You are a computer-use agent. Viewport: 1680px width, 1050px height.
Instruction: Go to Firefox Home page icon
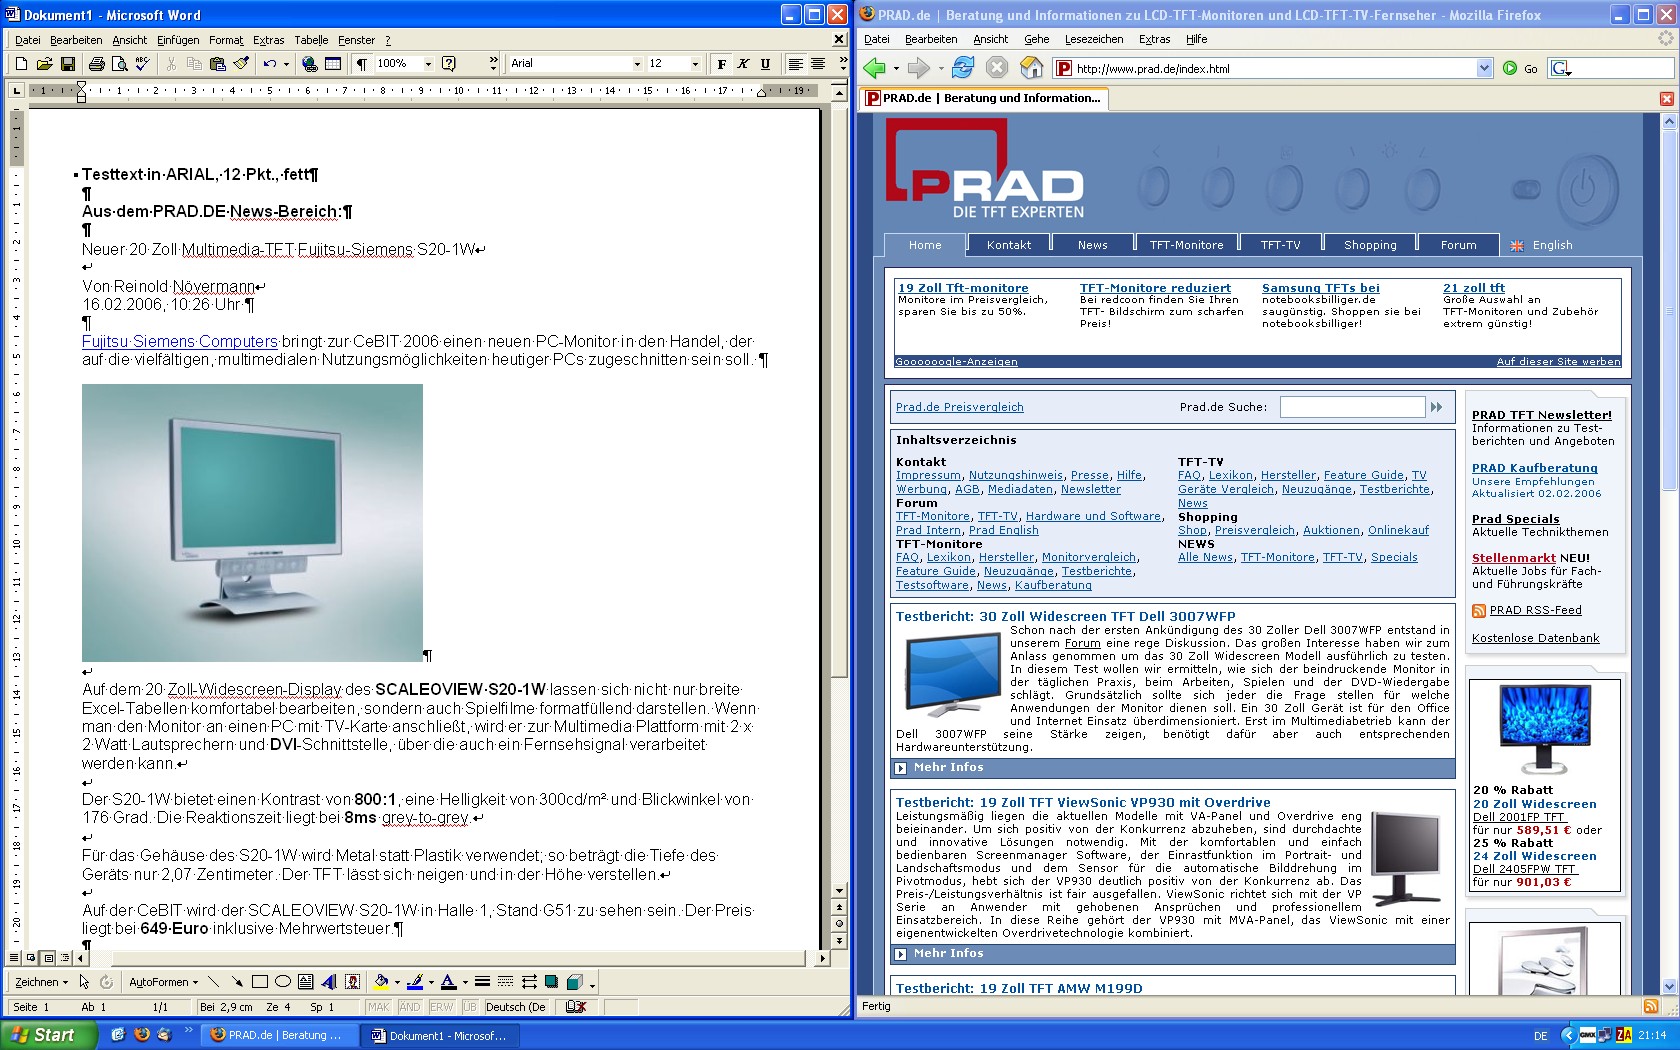tap(1031, 68)
